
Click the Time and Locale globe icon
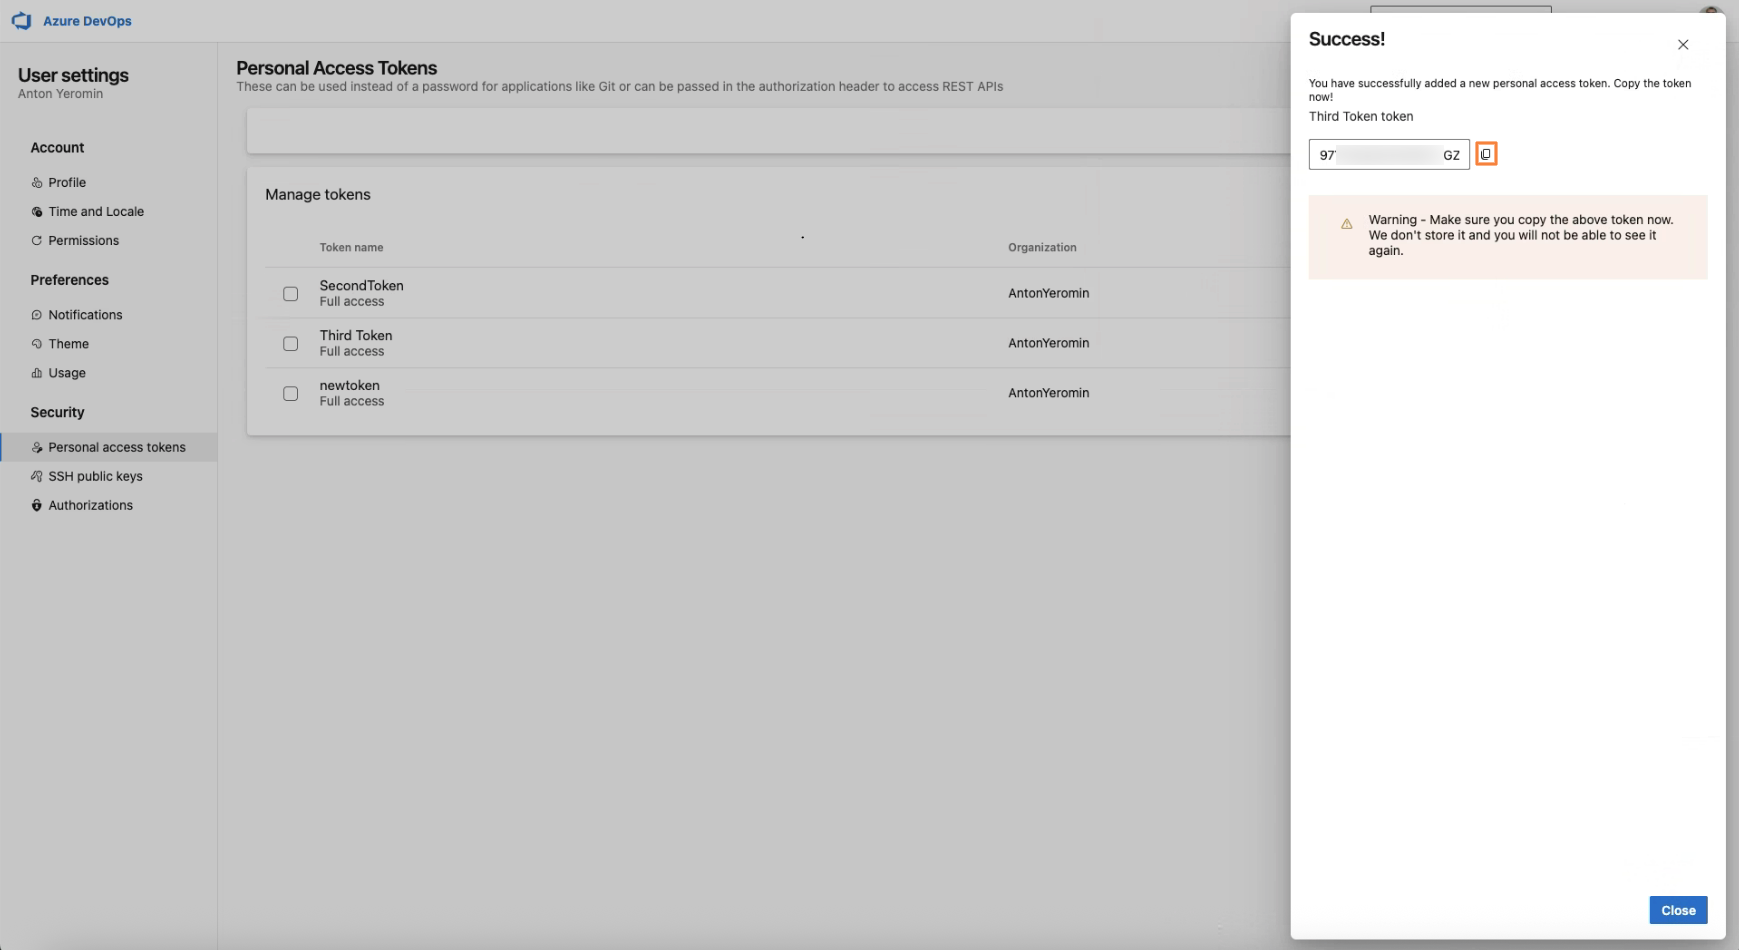tap(37, 212)
